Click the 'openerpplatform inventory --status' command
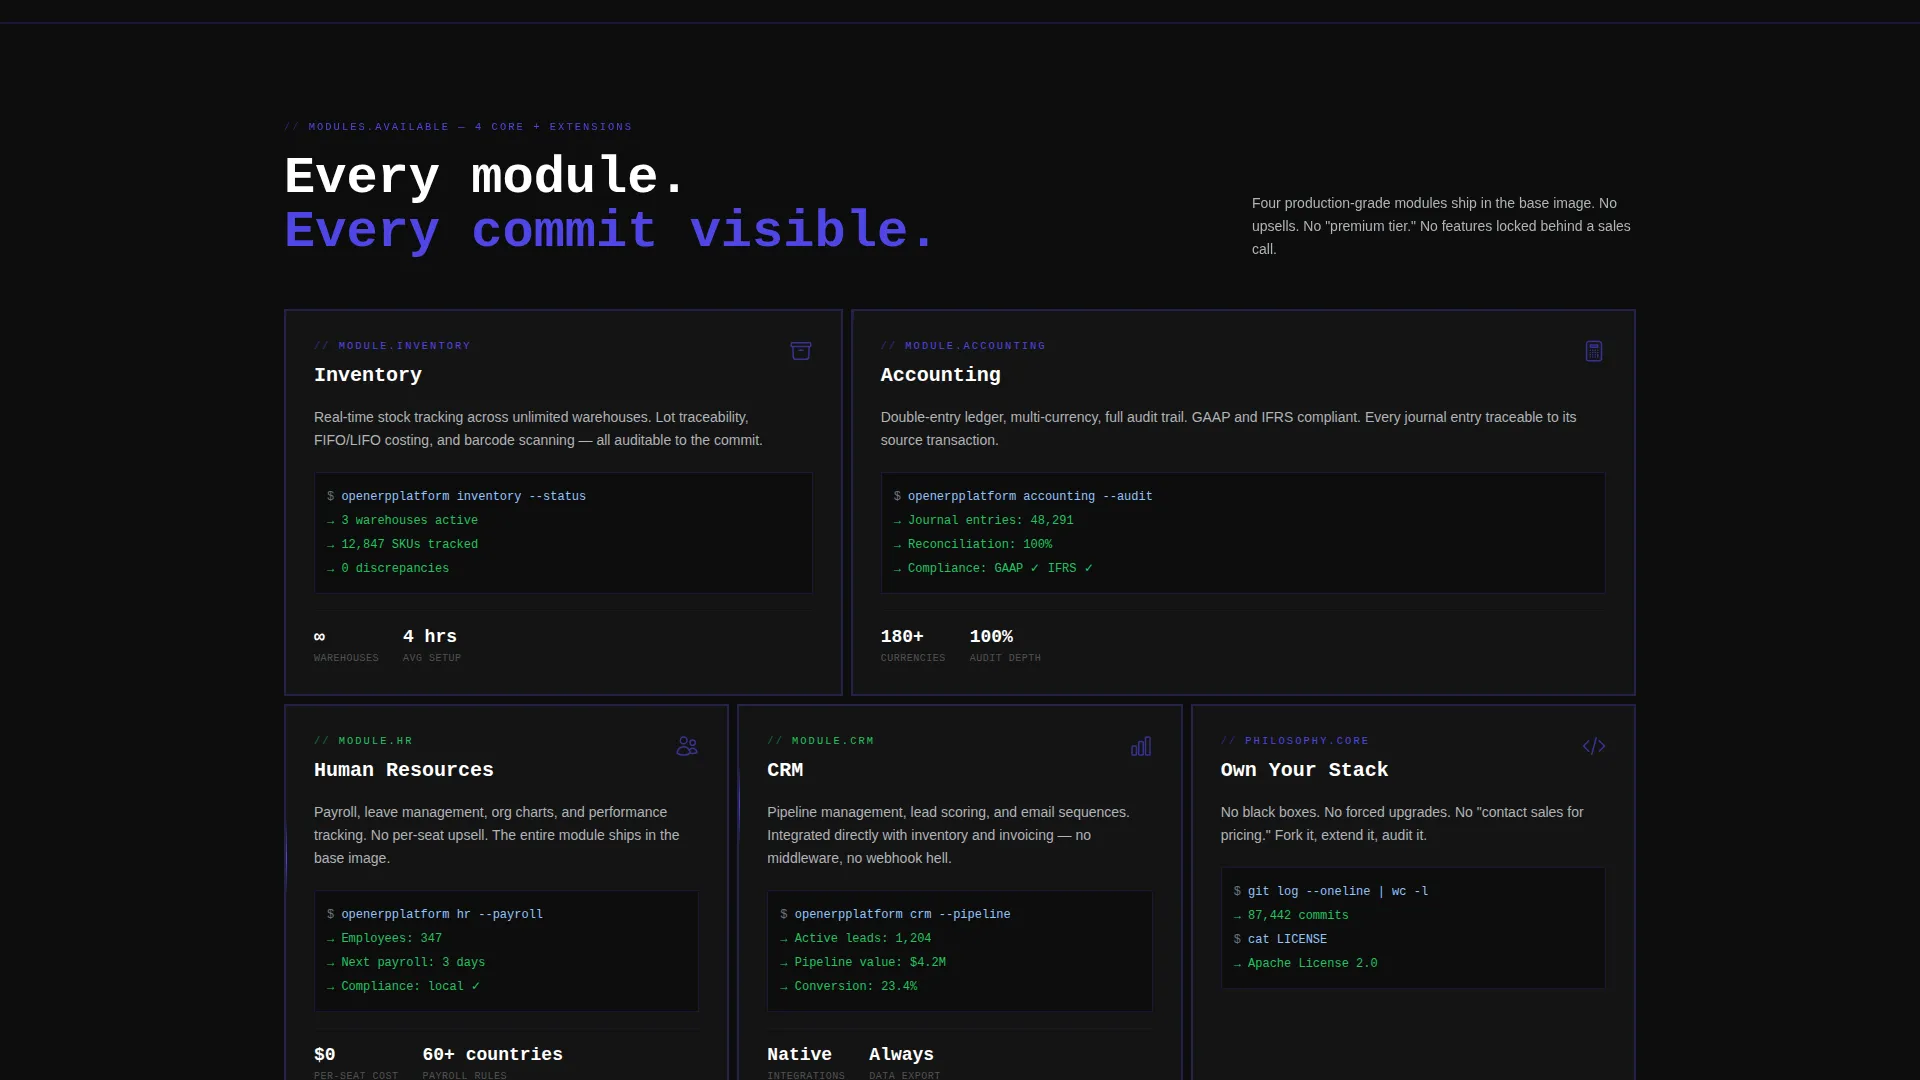 pyautogui.click(x=463, y=496)
